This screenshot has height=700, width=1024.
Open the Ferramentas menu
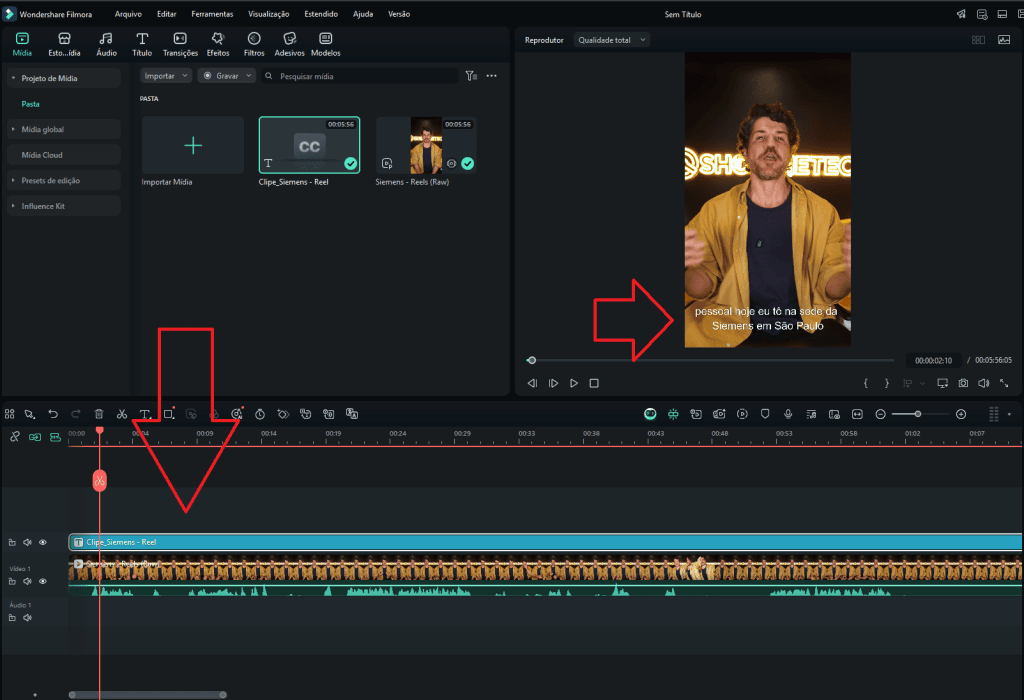(212, 14)
